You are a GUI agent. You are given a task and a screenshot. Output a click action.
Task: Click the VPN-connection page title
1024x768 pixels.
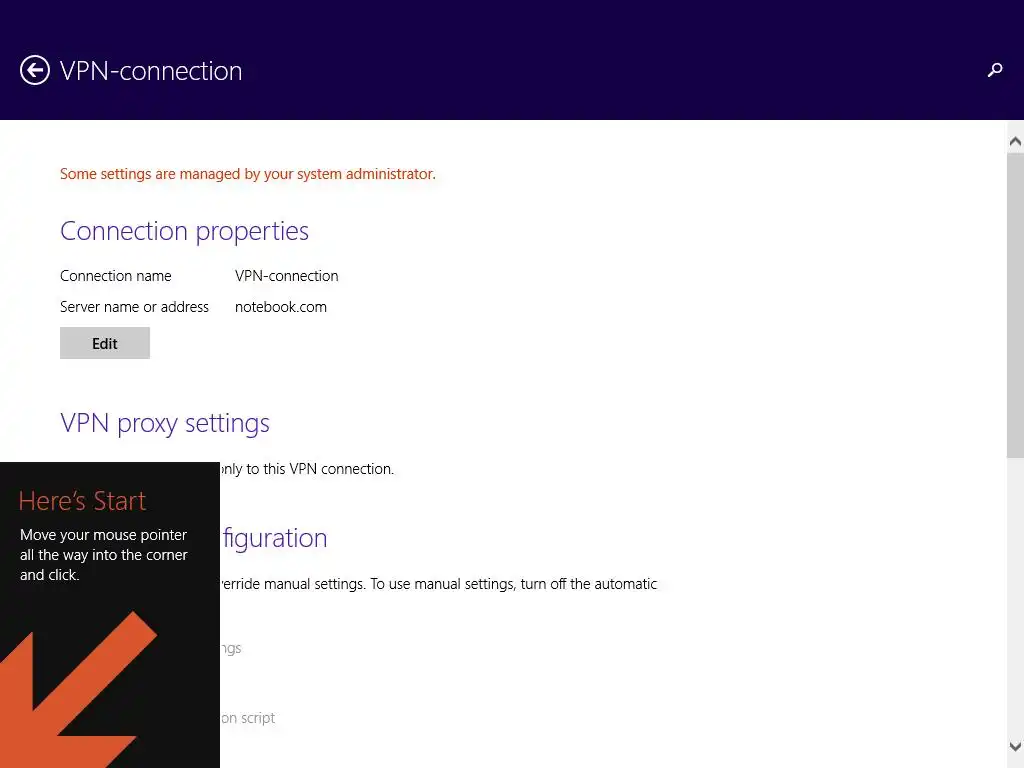point(151,71)
